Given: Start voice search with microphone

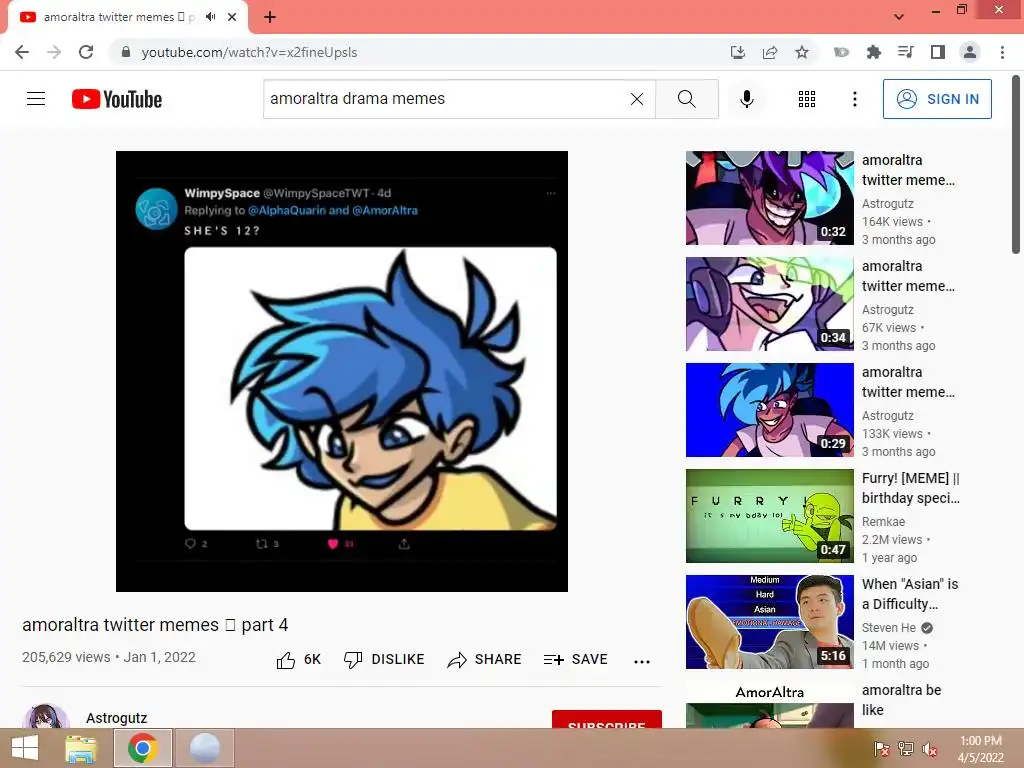Looking at the screenshot, I should coord(746,99).
